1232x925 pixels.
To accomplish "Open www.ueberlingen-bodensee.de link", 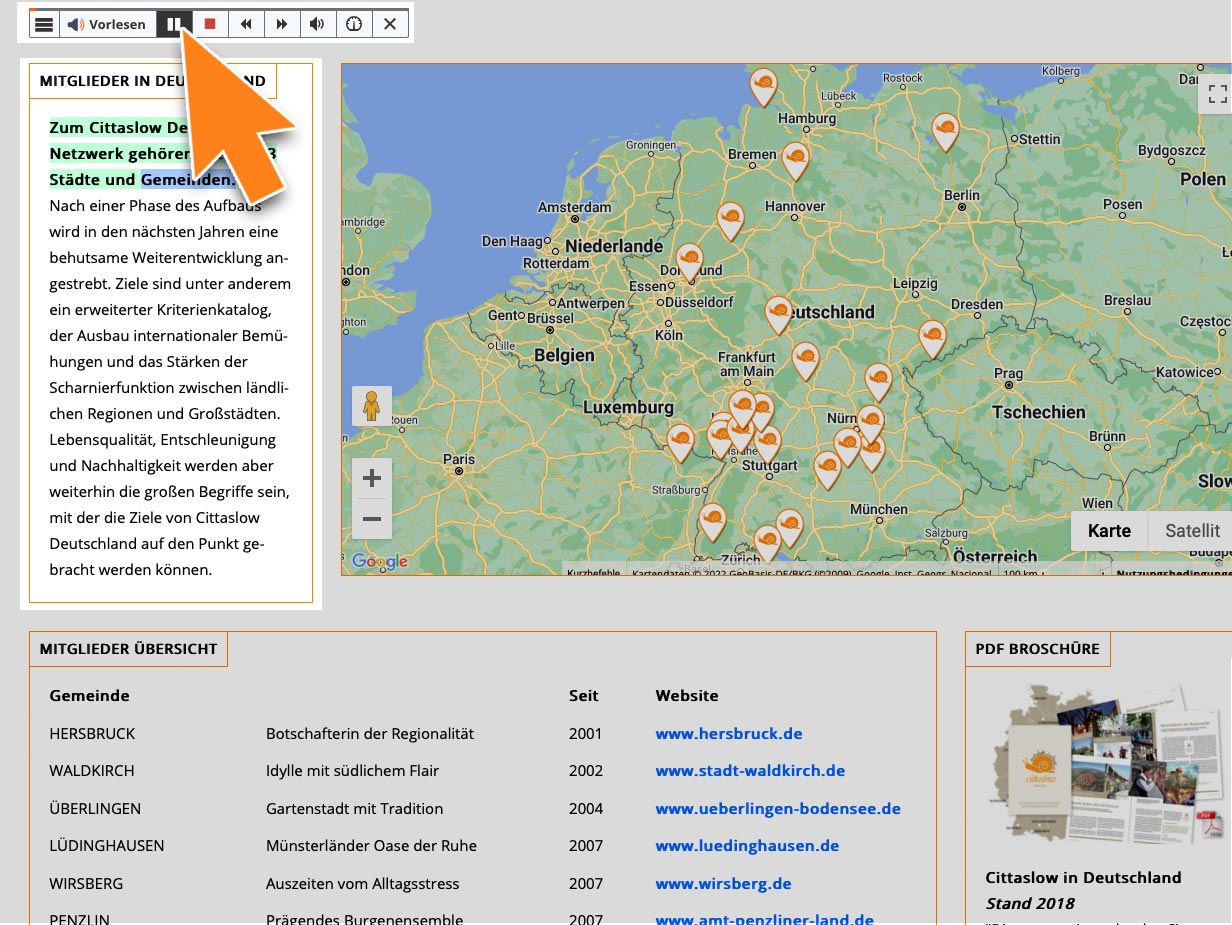I will 778,808.
